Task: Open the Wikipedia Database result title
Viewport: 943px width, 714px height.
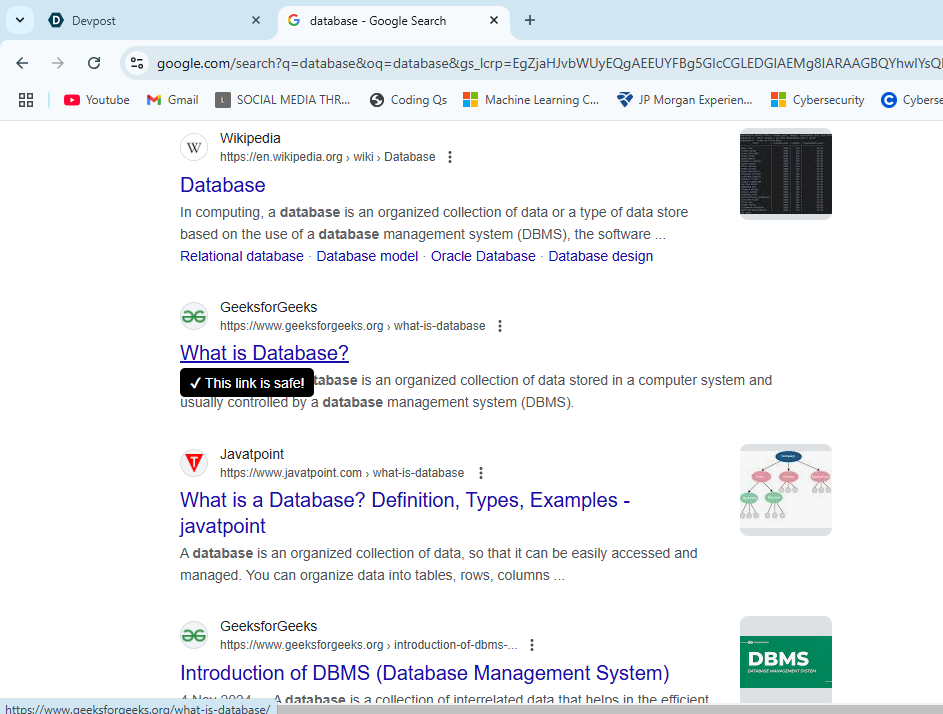Action: pyautogui.click(x=223, y=185)
